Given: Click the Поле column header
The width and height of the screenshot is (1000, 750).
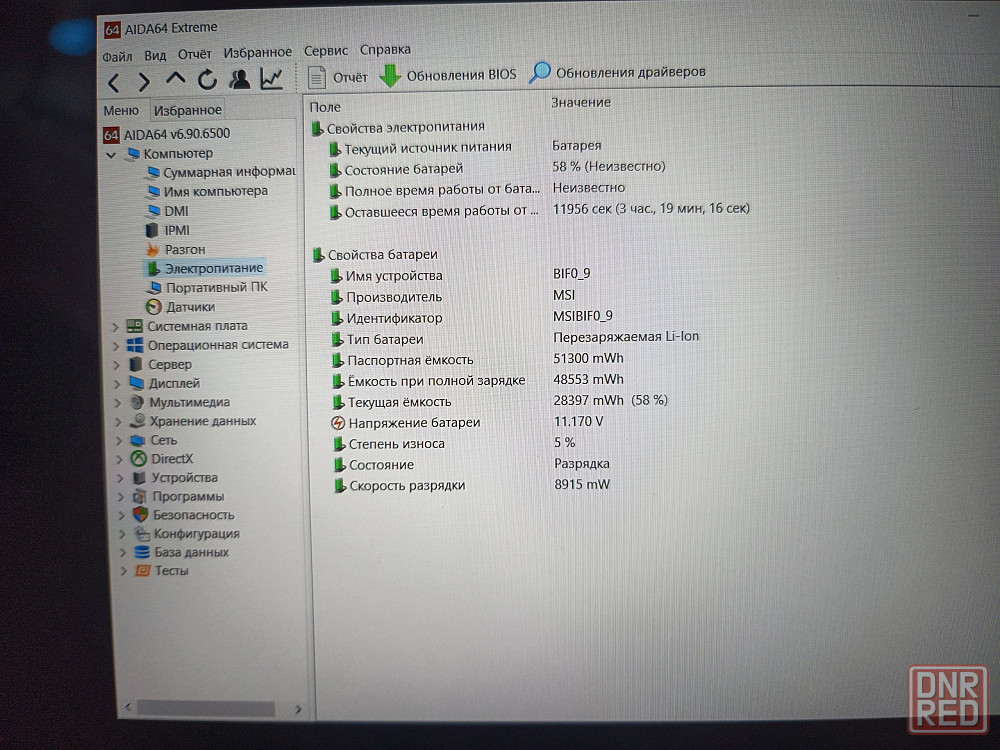Looking at the screenshot, I should coord(325,107).
